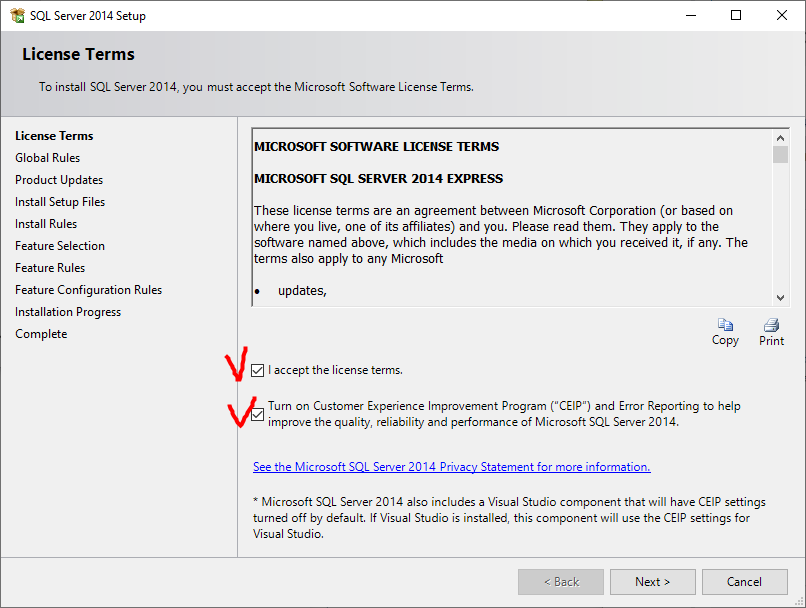Select Product Updates step in sidebar
The height and width of the screenshot is (608, 806).
59,180
